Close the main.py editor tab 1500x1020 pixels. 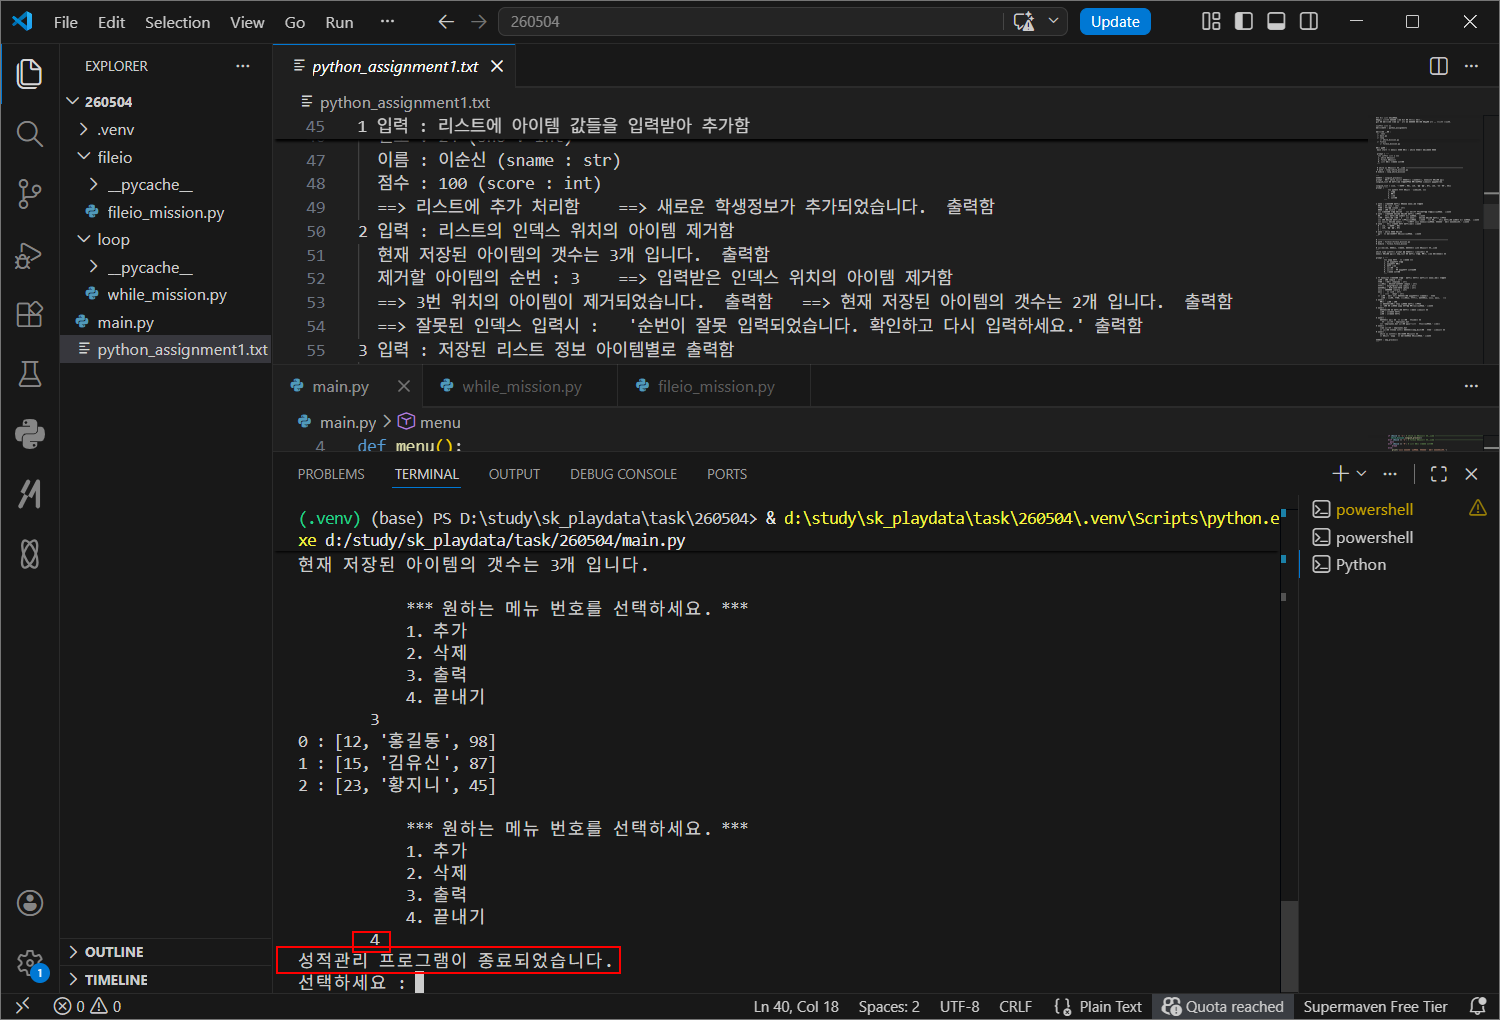[x=404, y=386]
